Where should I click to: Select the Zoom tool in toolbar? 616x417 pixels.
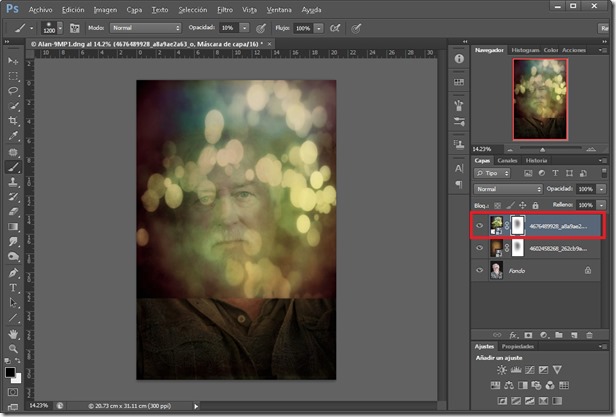point(14,348)
